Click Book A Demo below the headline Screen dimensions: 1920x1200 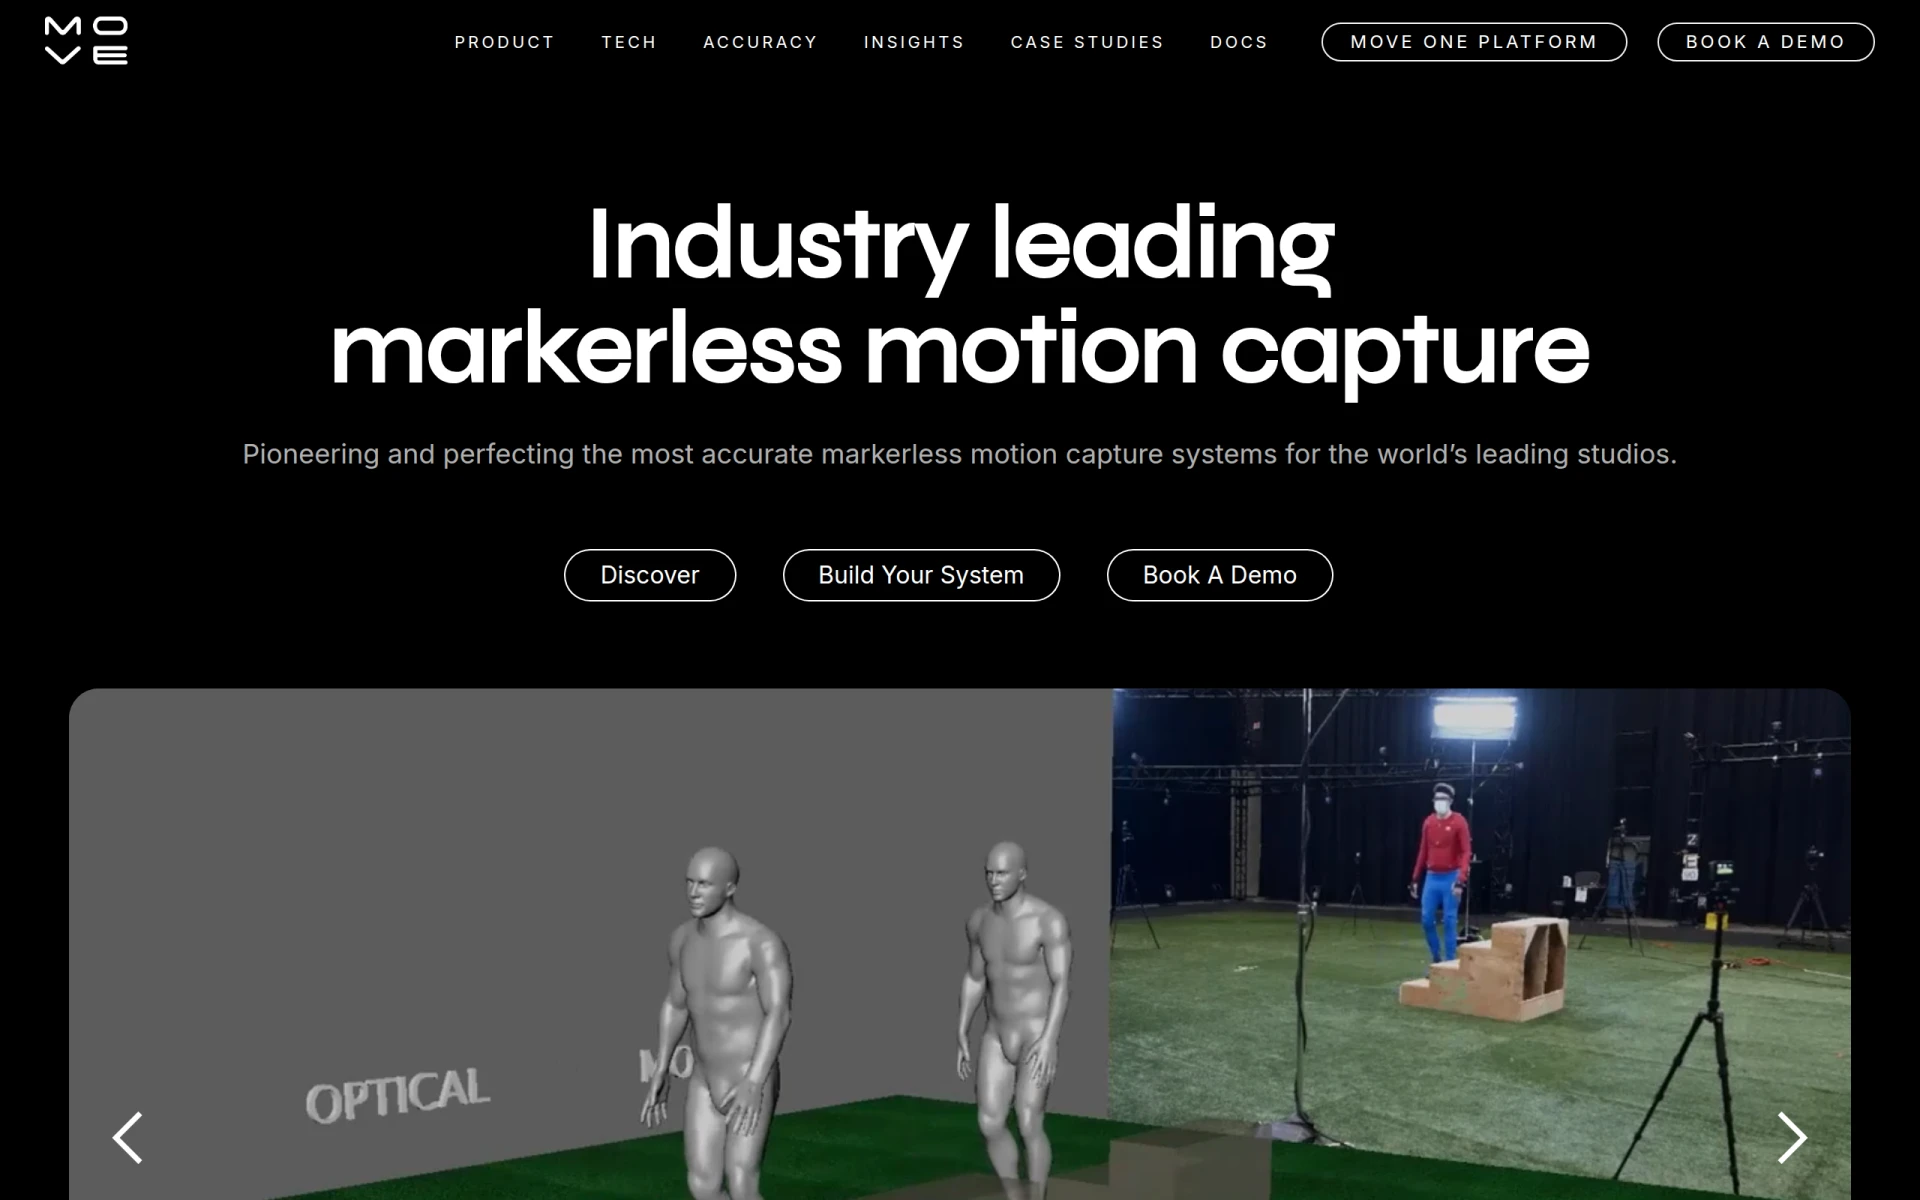[x=1219, y=575]
